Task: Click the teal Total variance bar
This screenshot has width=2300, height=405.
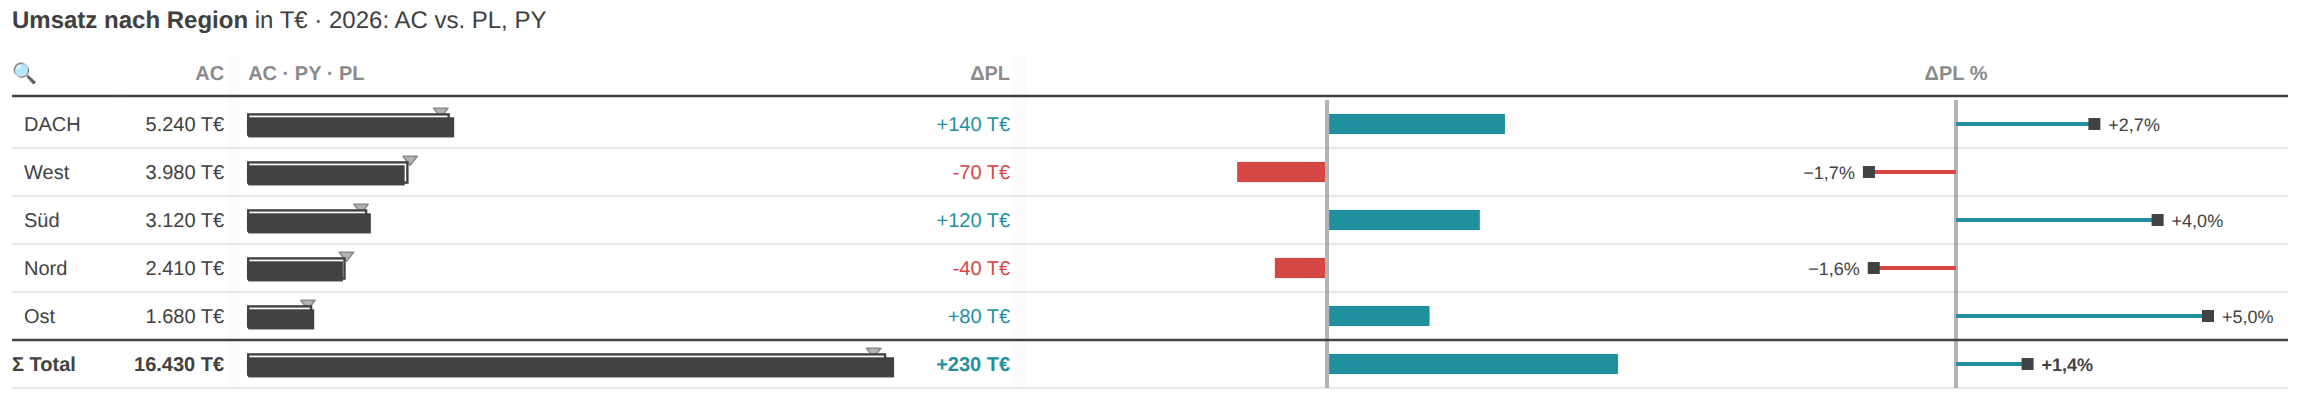Action: pos(1473,364)
